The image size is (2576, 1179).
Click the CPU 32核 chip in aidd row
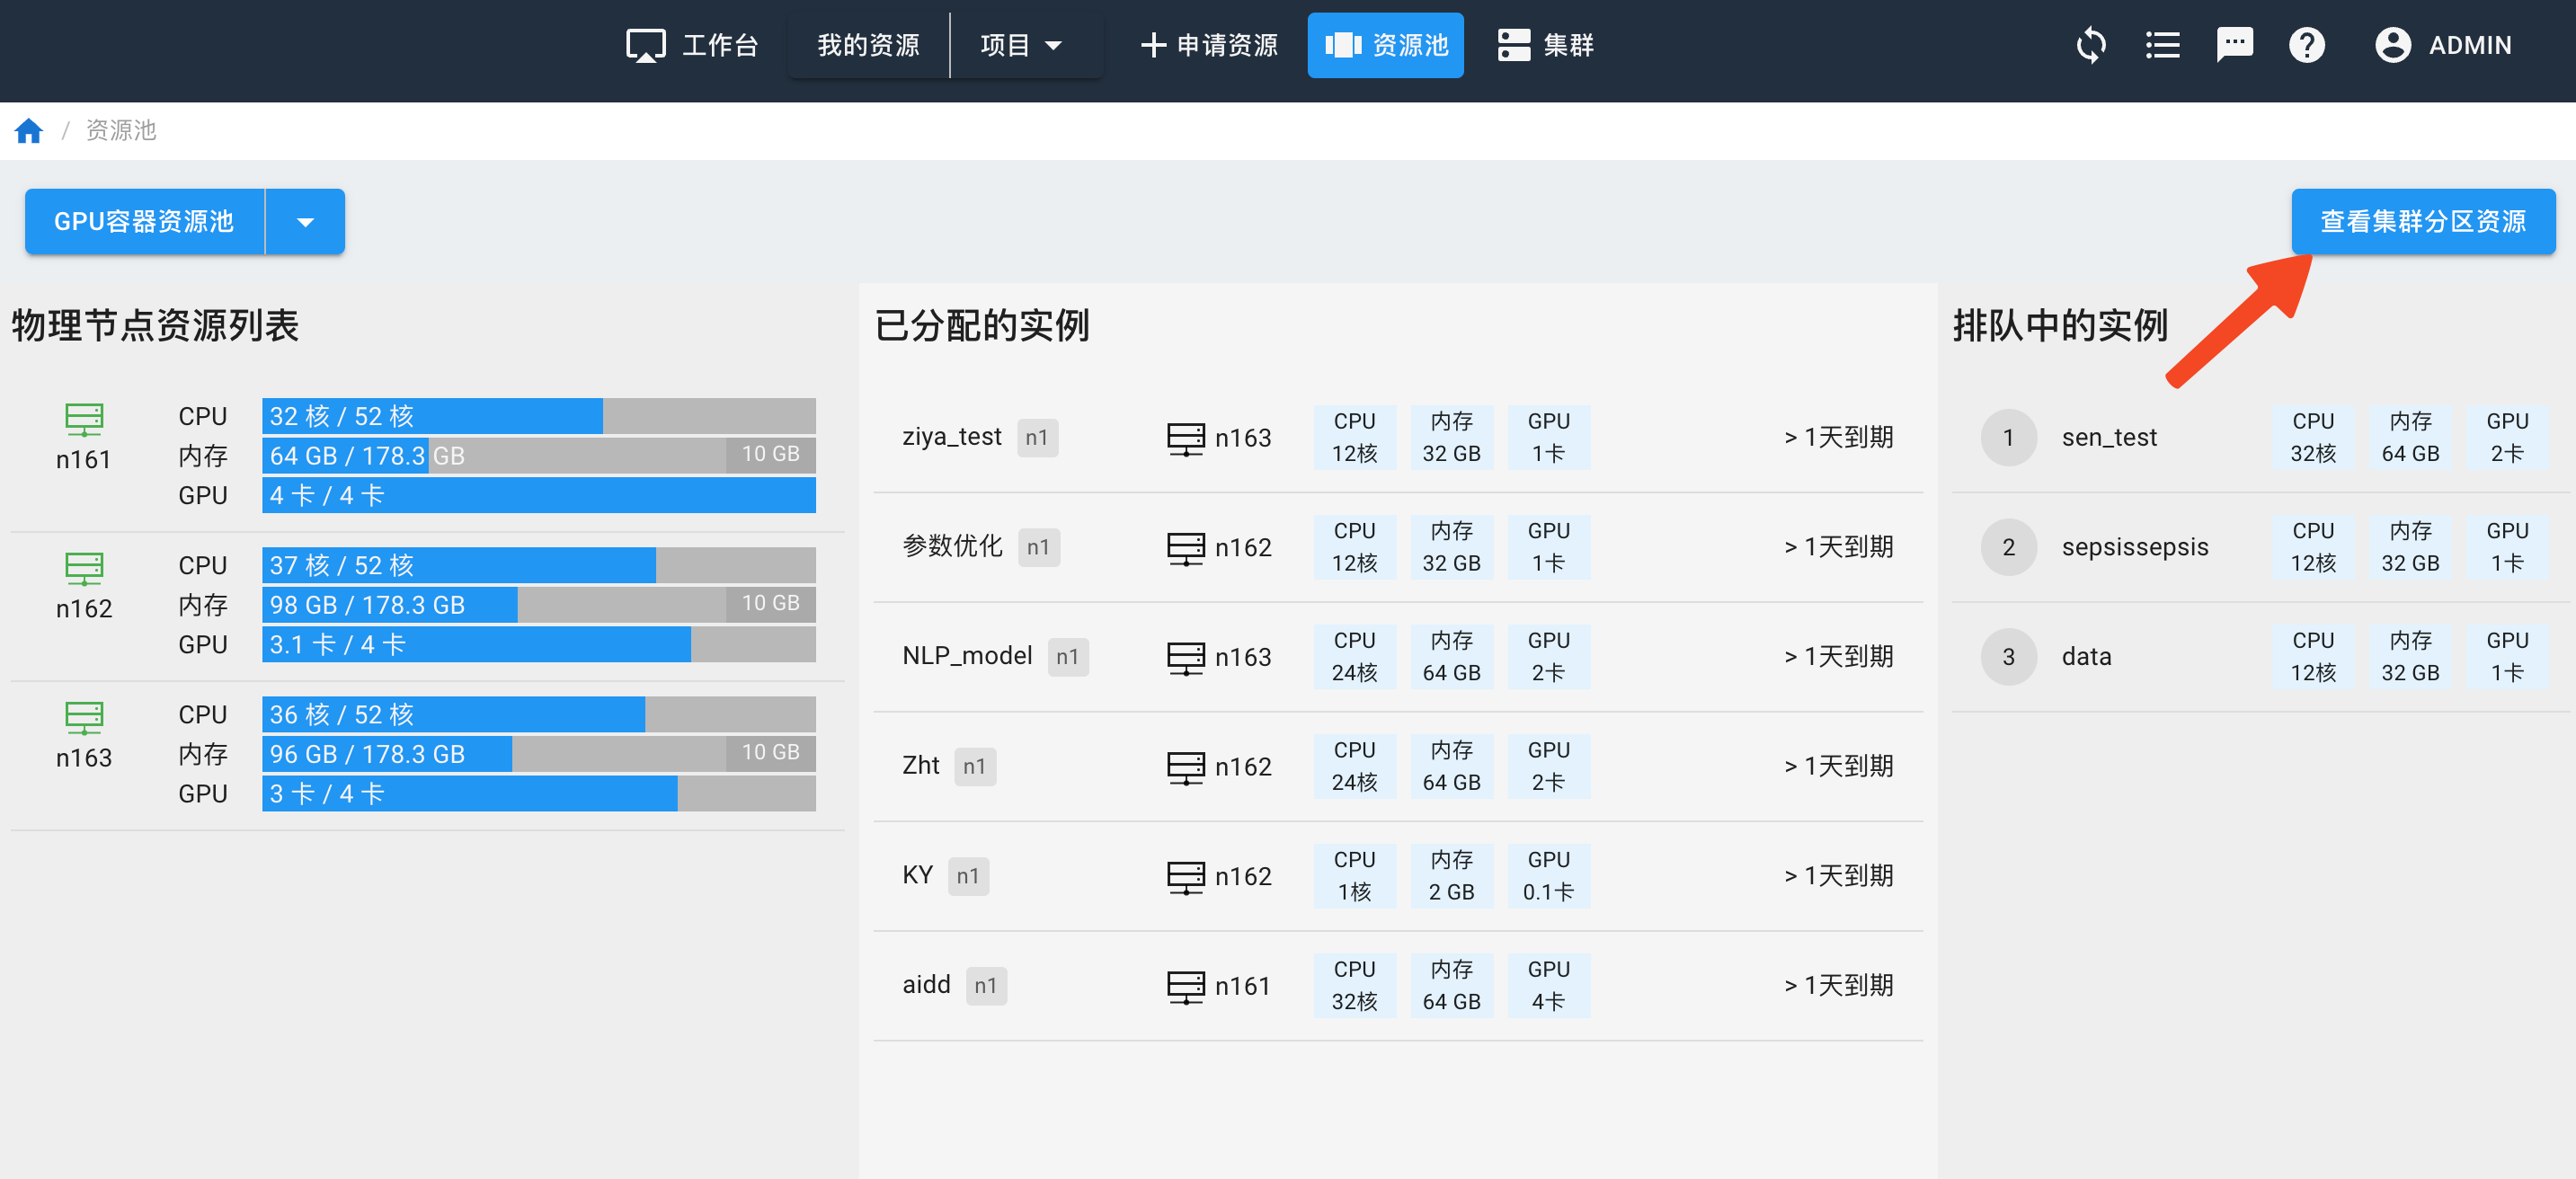pos(1354,986)
